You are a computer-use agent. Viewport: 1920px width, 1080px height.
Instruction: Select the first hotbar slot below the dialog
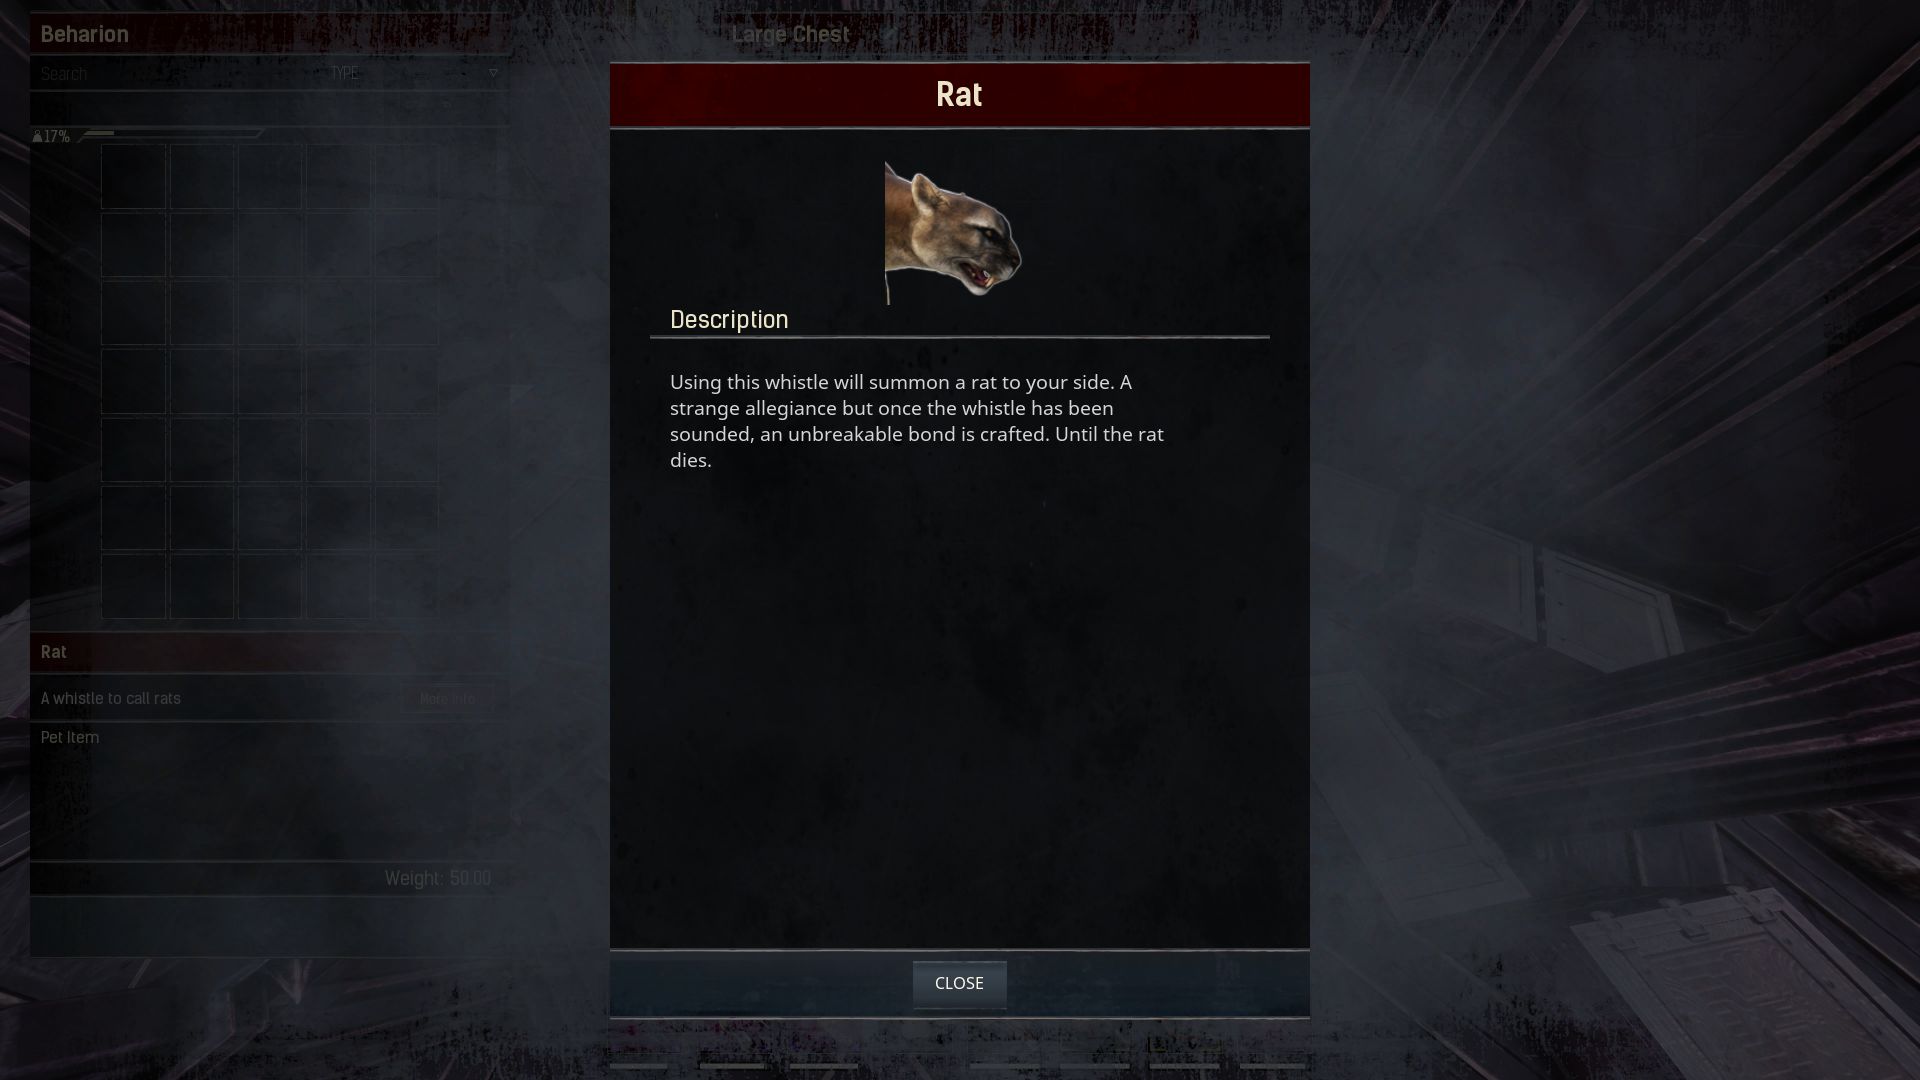coord(638,1066)
